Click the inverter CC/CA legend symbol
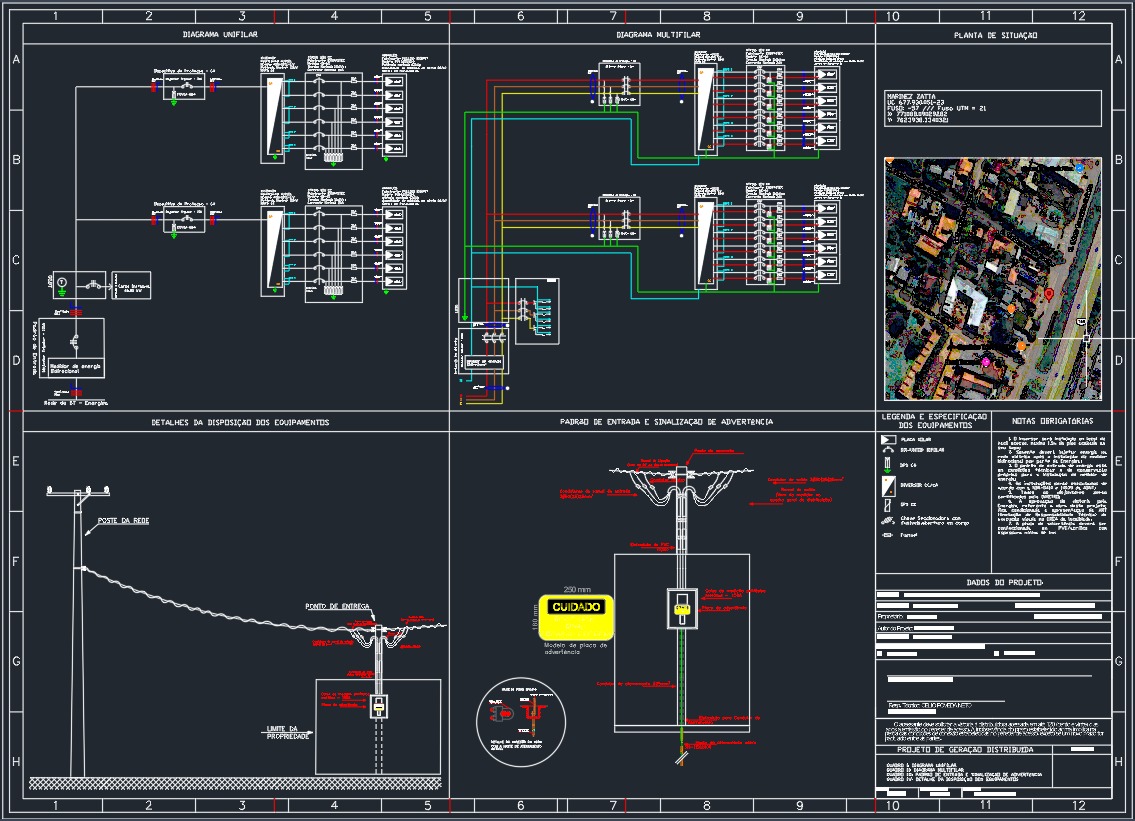This screenshot has width=1135, height=821. pos(888,485)
